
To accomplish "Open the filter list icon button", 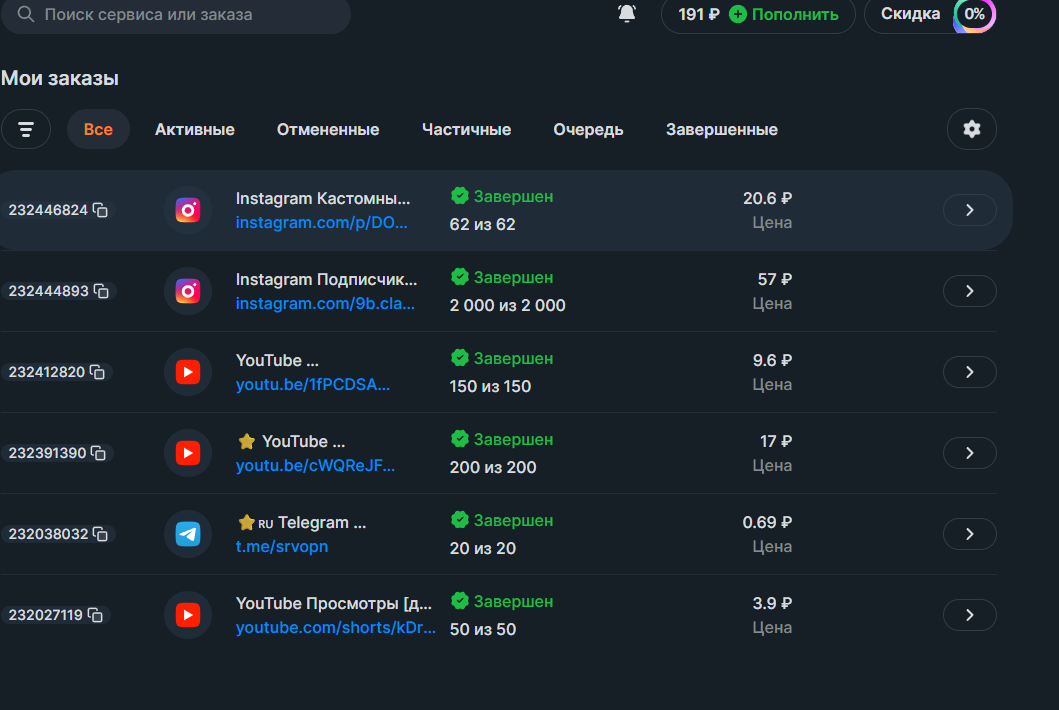I will click(x=26, y=129).
